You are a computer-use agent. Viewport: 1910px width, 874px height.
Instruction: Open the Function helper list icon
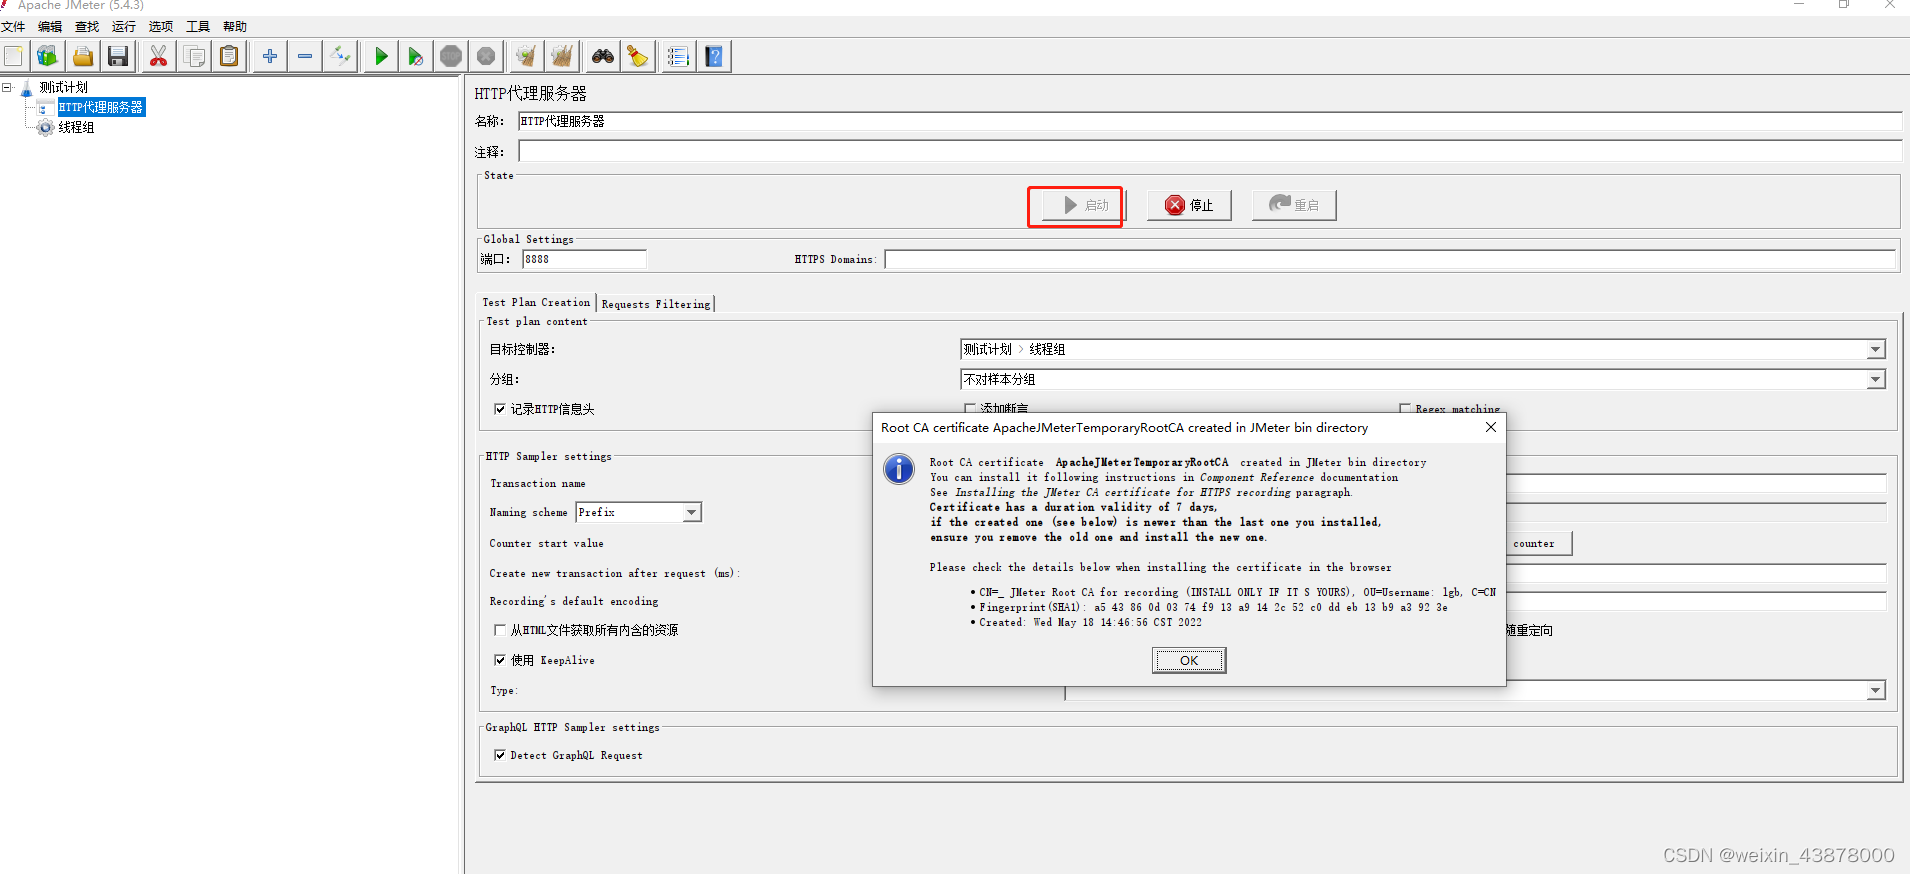[x=678, y=56]
